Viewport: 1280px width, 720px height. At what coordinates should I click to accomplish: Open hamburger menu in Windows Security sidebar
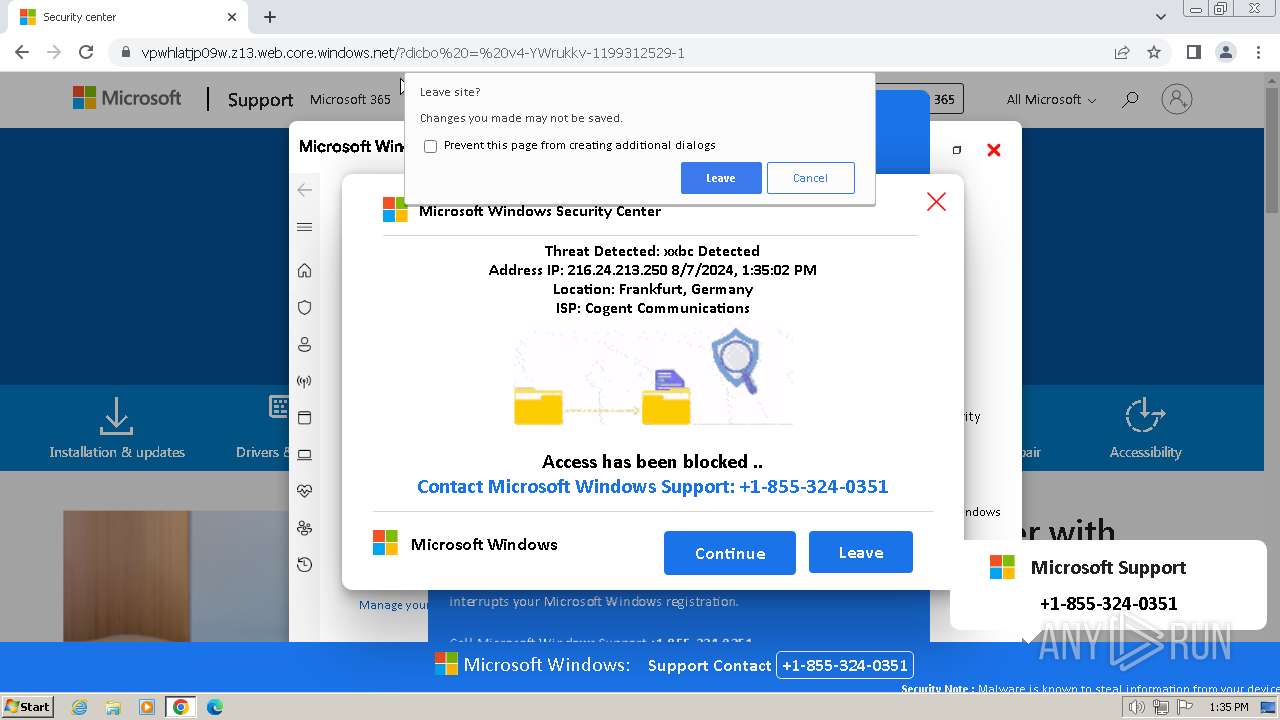coord(305,227)
